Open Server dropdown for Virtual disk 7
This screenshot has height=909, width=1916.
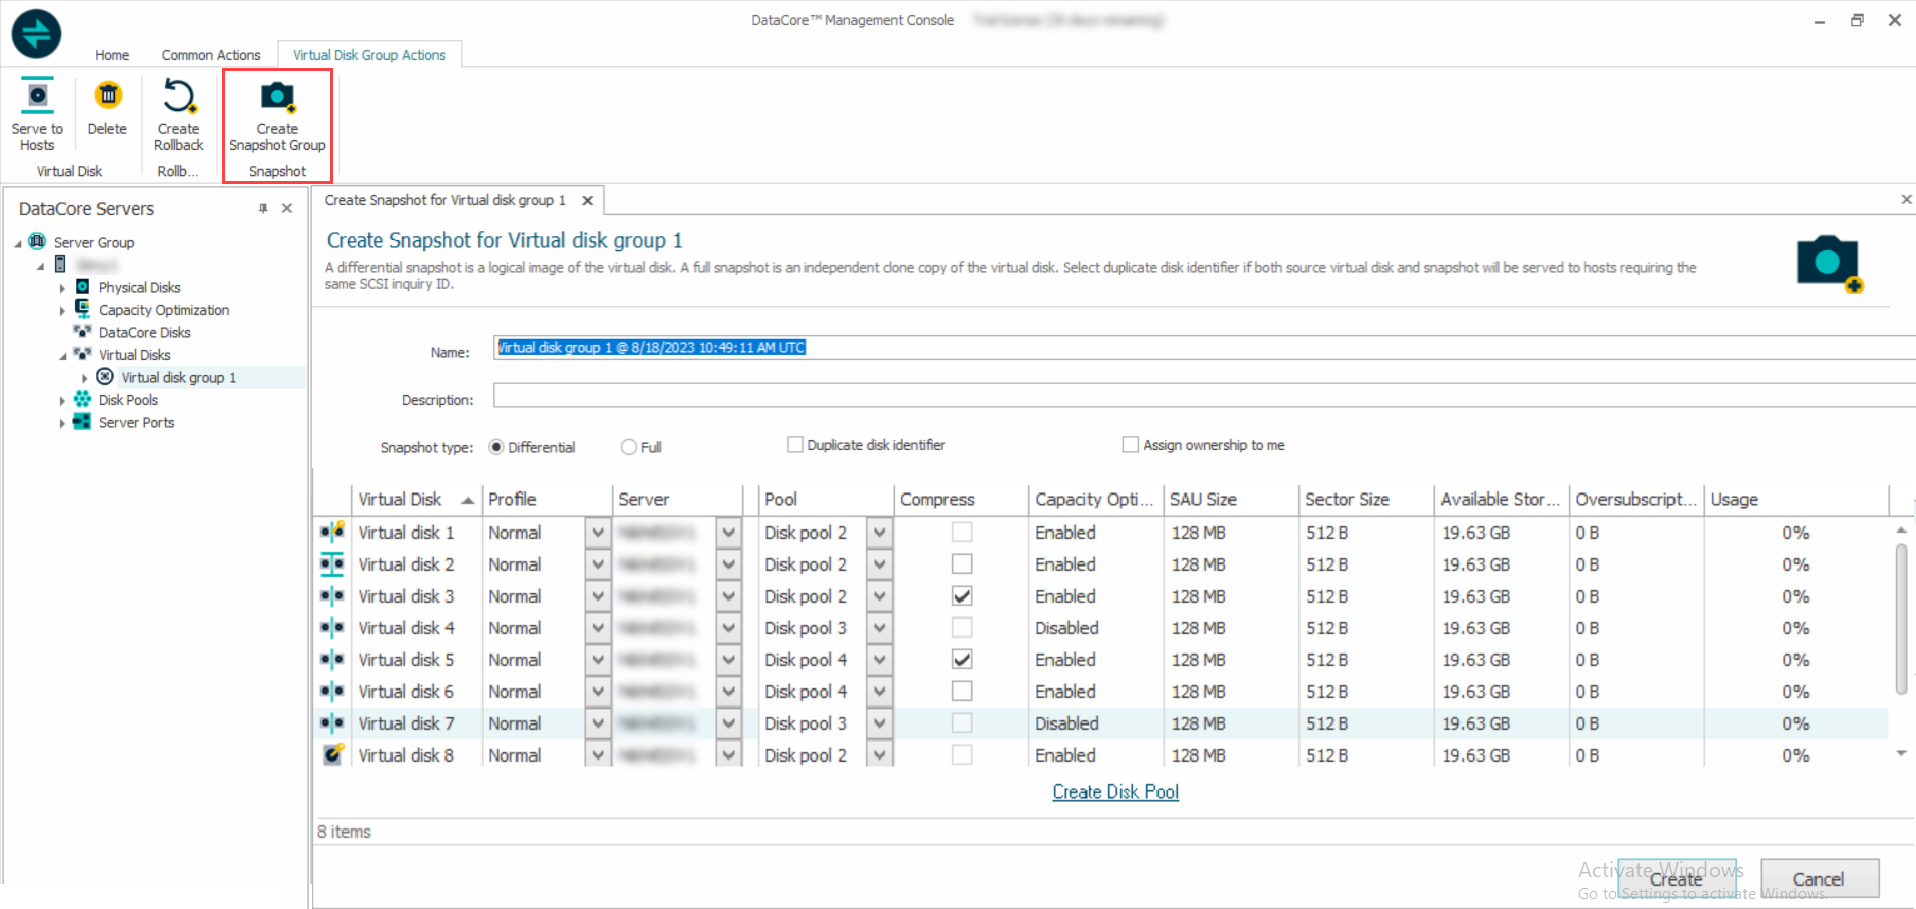[729, 723]
